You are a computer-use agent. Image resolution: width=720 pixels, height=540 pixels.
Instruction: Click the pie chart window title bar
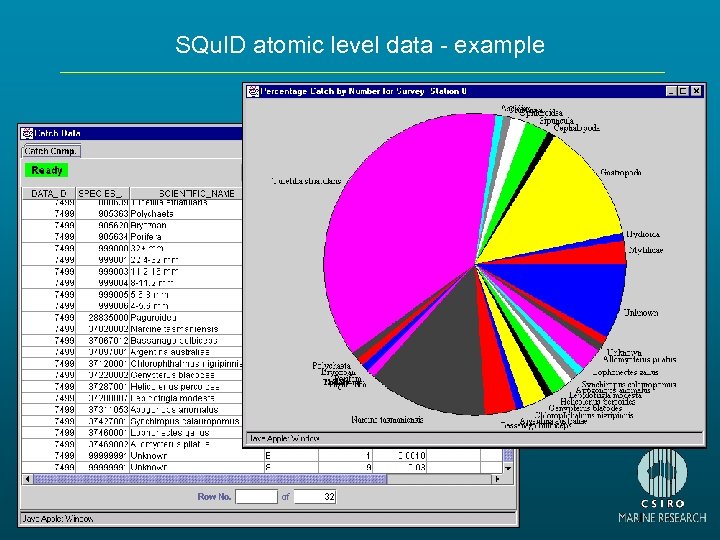(474, 91)
